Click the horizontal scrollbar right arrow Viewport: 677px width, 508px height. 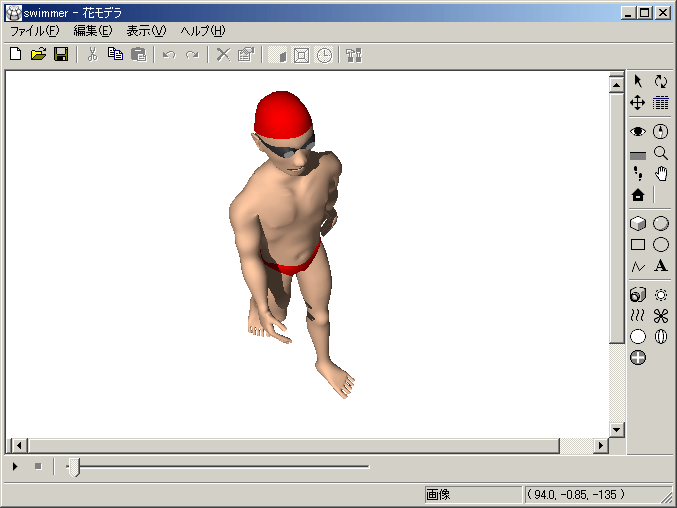coord(601,445)
